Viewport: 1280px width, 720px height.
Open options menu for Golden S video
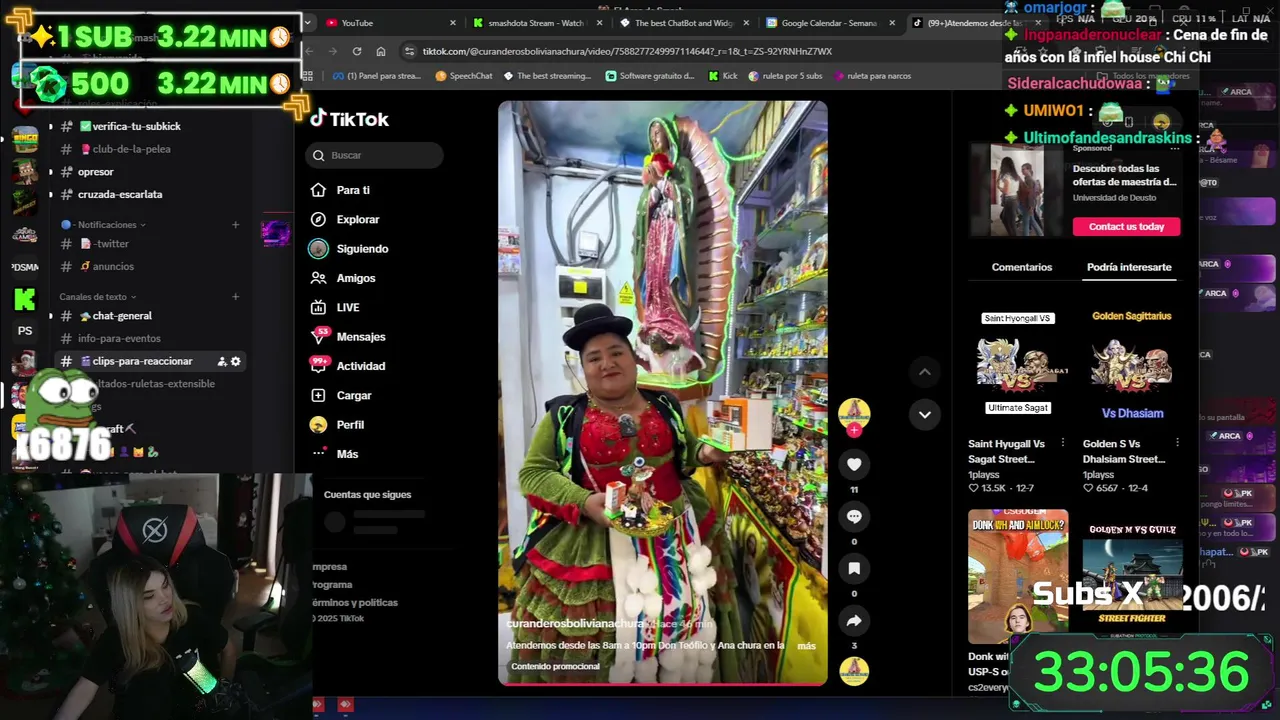[x=1177, y=443]
